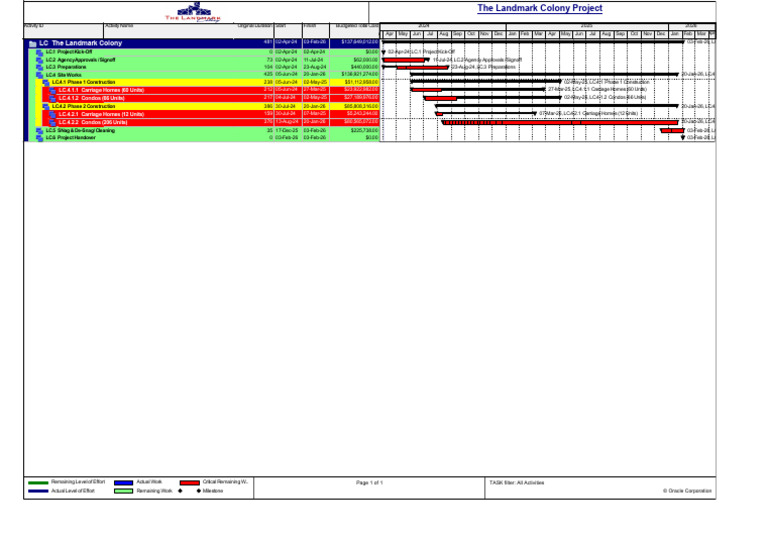Click the red LC.4.1.2 Condos (66 Units) progress bar

(x=441, y=98)
